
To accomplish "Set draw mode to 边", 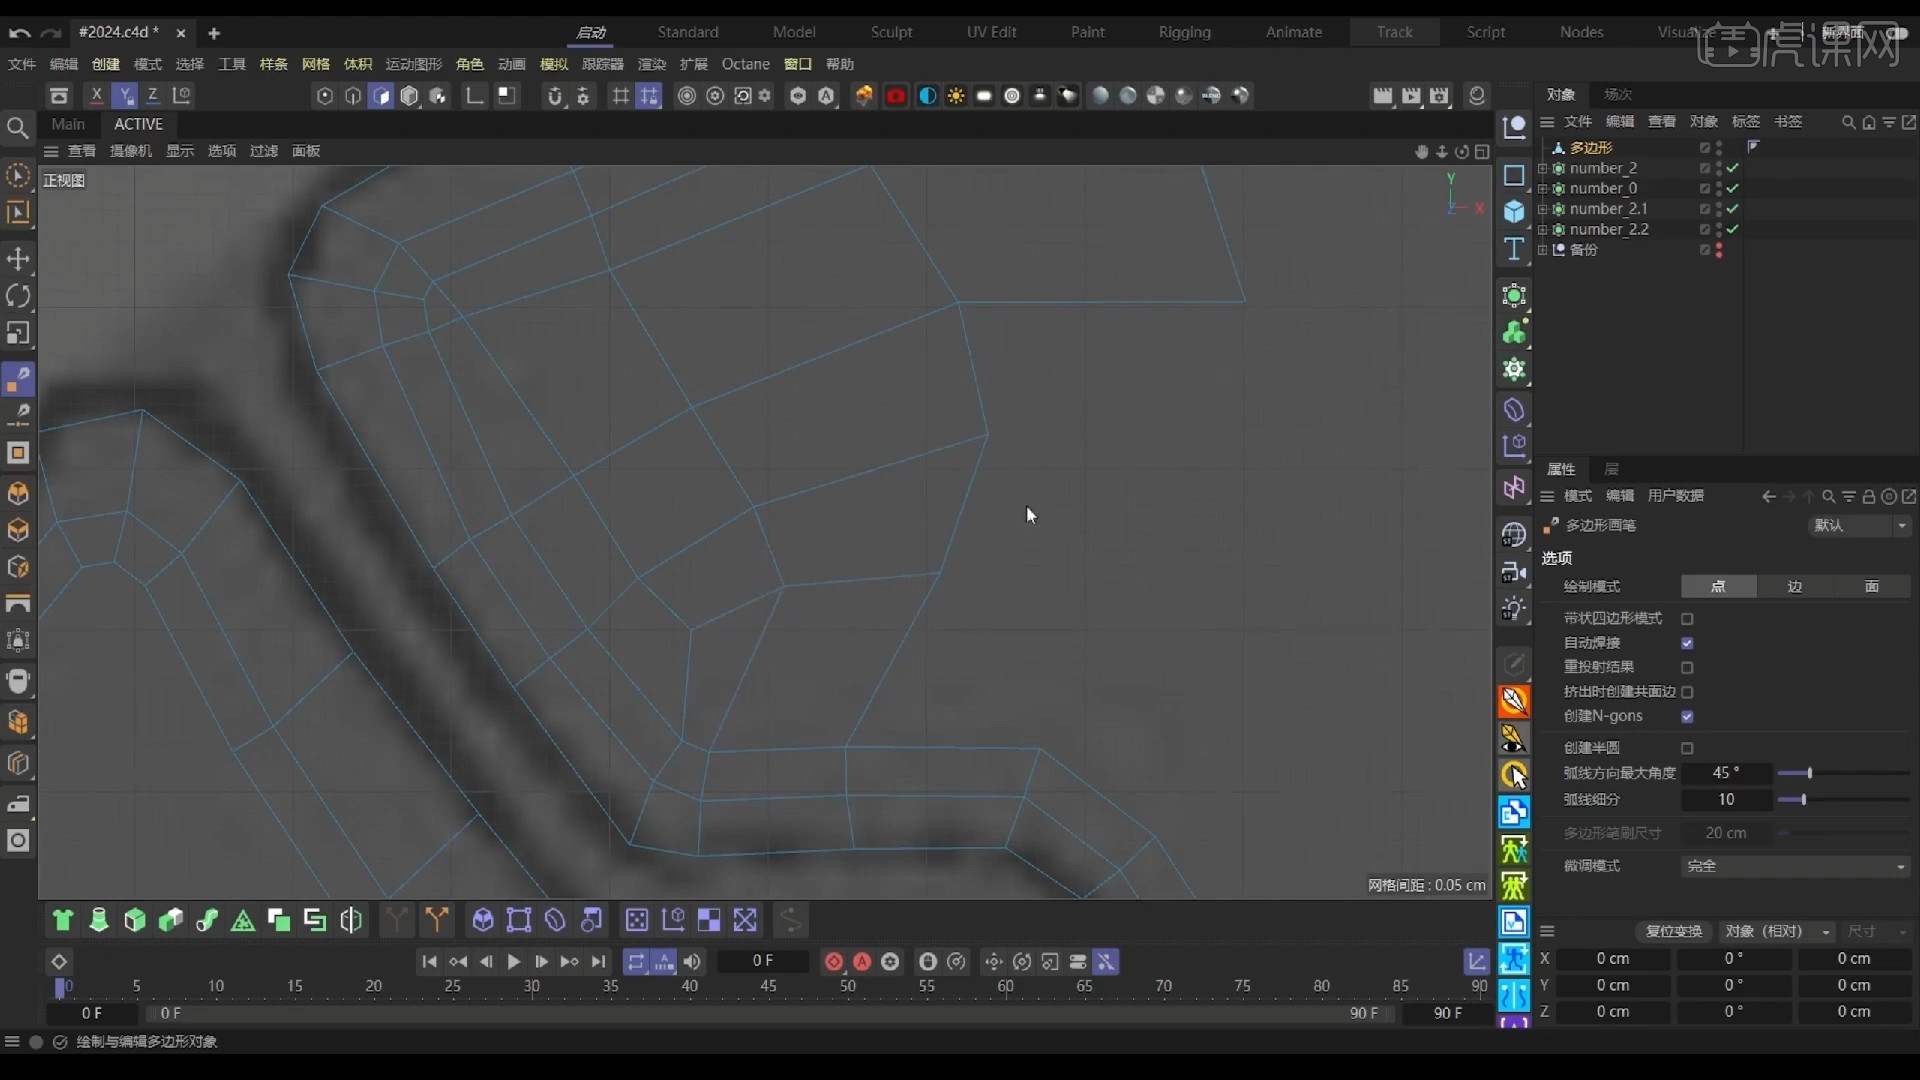I will coord(1795,587).
